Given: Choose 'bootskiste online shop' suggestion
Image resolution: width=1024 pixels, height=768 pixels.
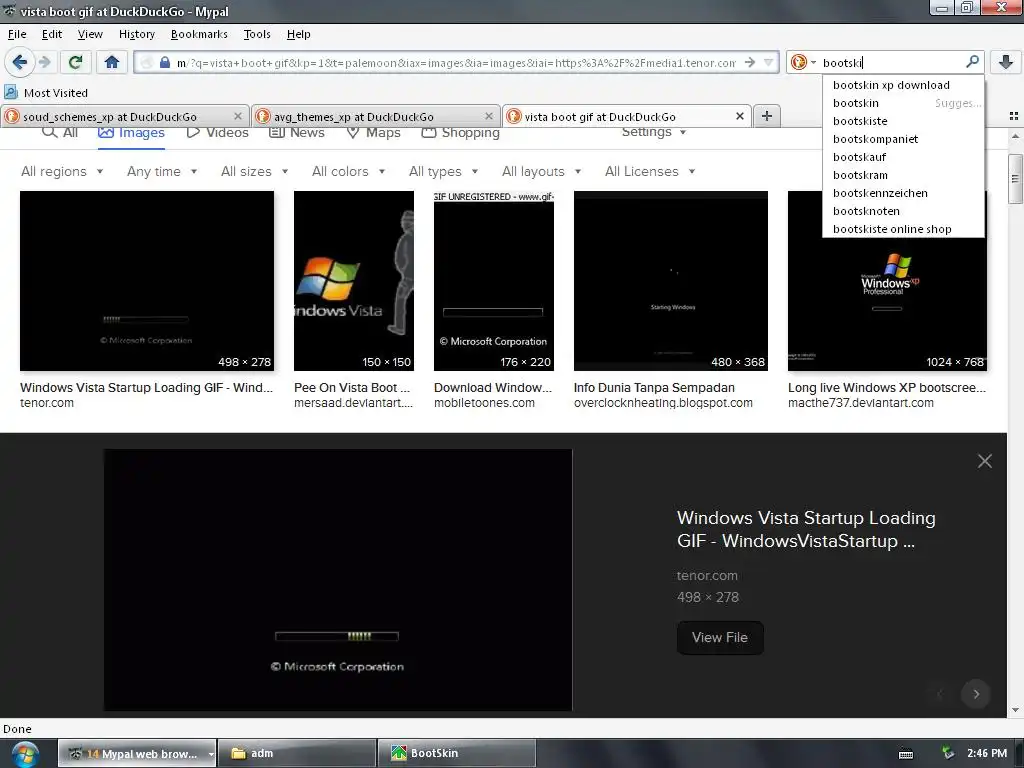Looking at the screenshot, I should [903, 229].
